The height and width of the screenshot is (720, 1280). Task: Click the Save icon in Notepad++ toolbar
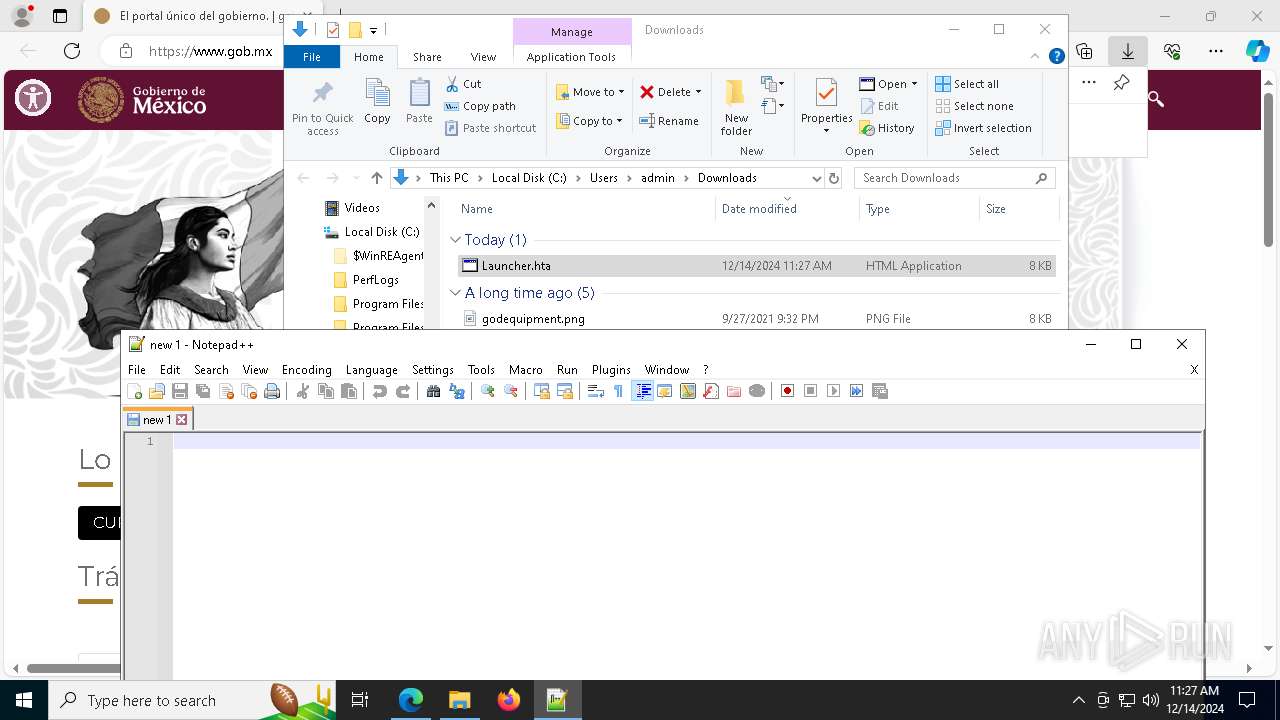tap(180, 391)
